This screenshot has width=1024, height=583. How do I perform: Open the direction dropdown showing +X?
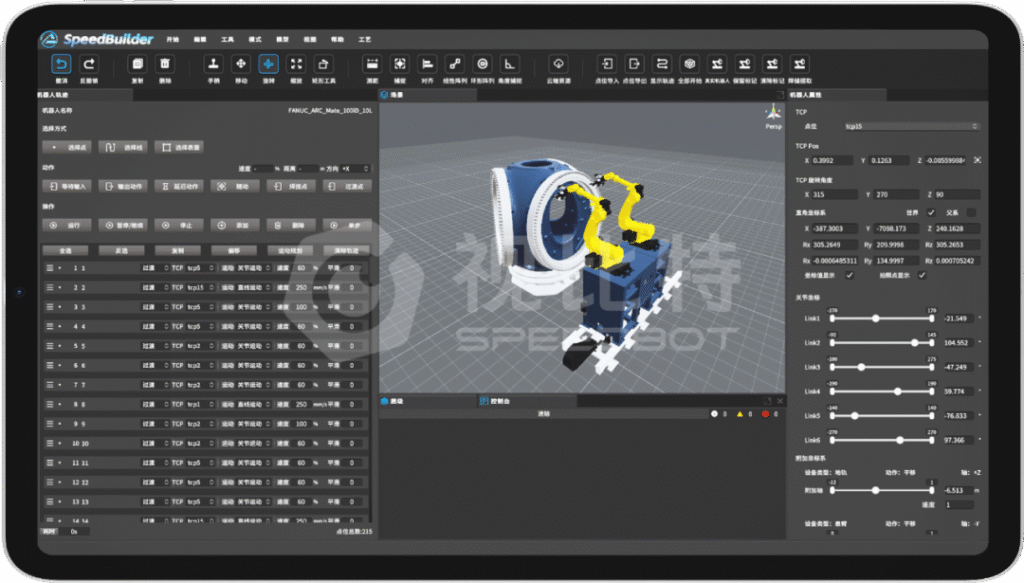click(x=355, y=168)
